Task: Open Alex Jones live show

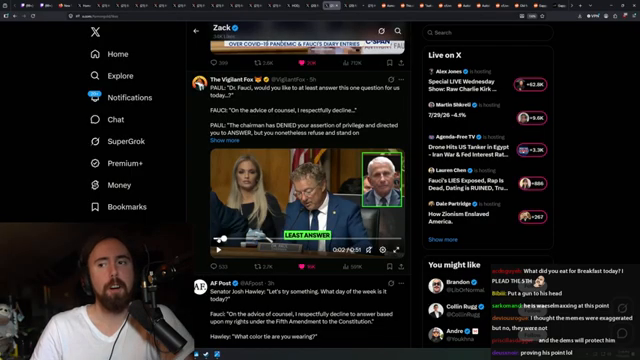Action: 462,85
